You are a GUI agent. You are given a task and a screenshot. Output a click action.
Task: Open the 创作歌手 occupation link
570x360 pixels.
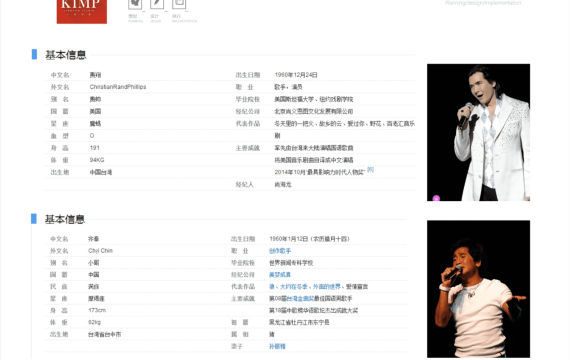(x=280, y=251)
